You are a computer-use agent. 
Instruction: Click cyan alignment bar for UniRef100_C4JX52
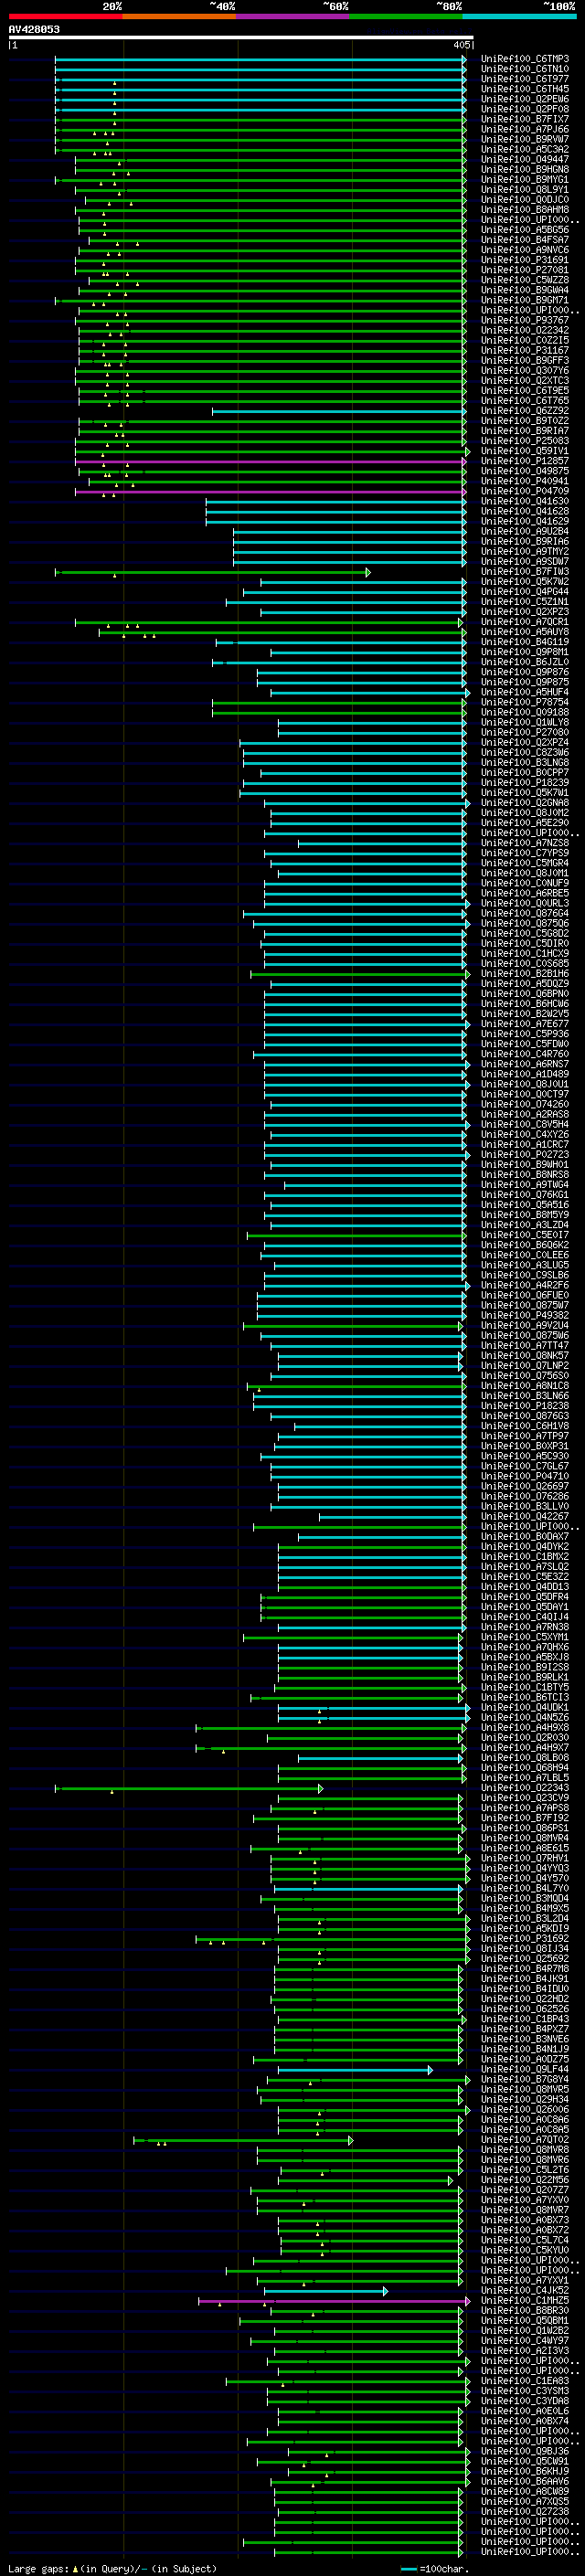pos(326,2291)
